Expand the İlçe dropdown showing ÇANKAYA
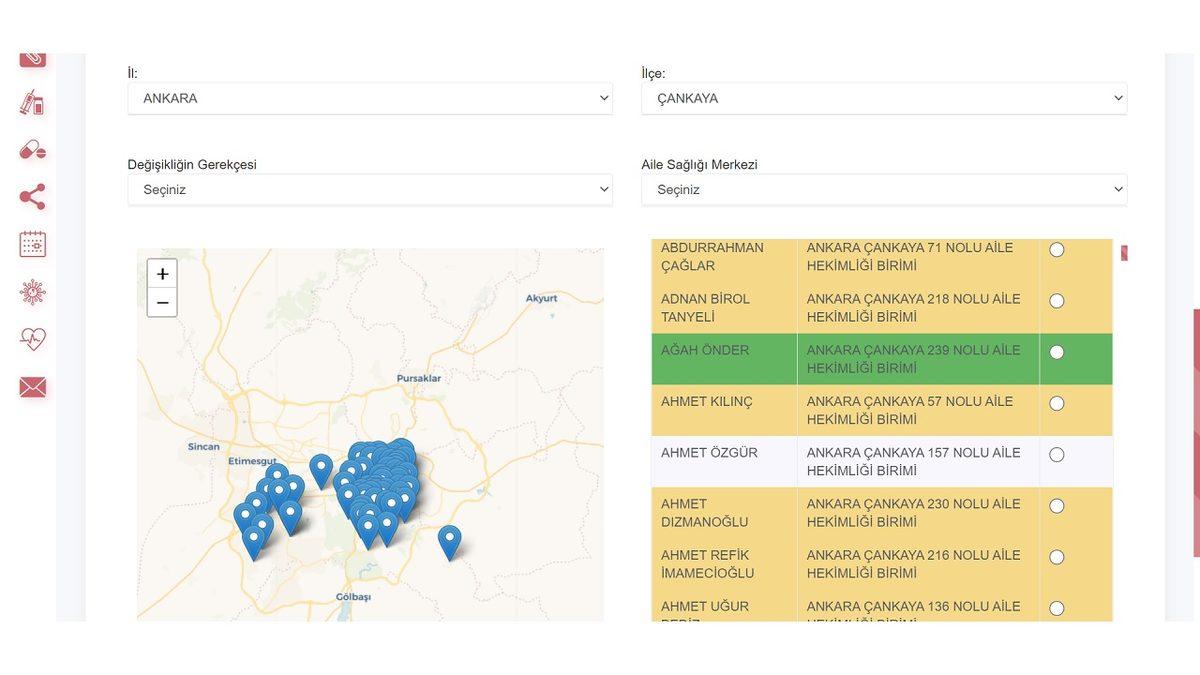 point(883,98)
